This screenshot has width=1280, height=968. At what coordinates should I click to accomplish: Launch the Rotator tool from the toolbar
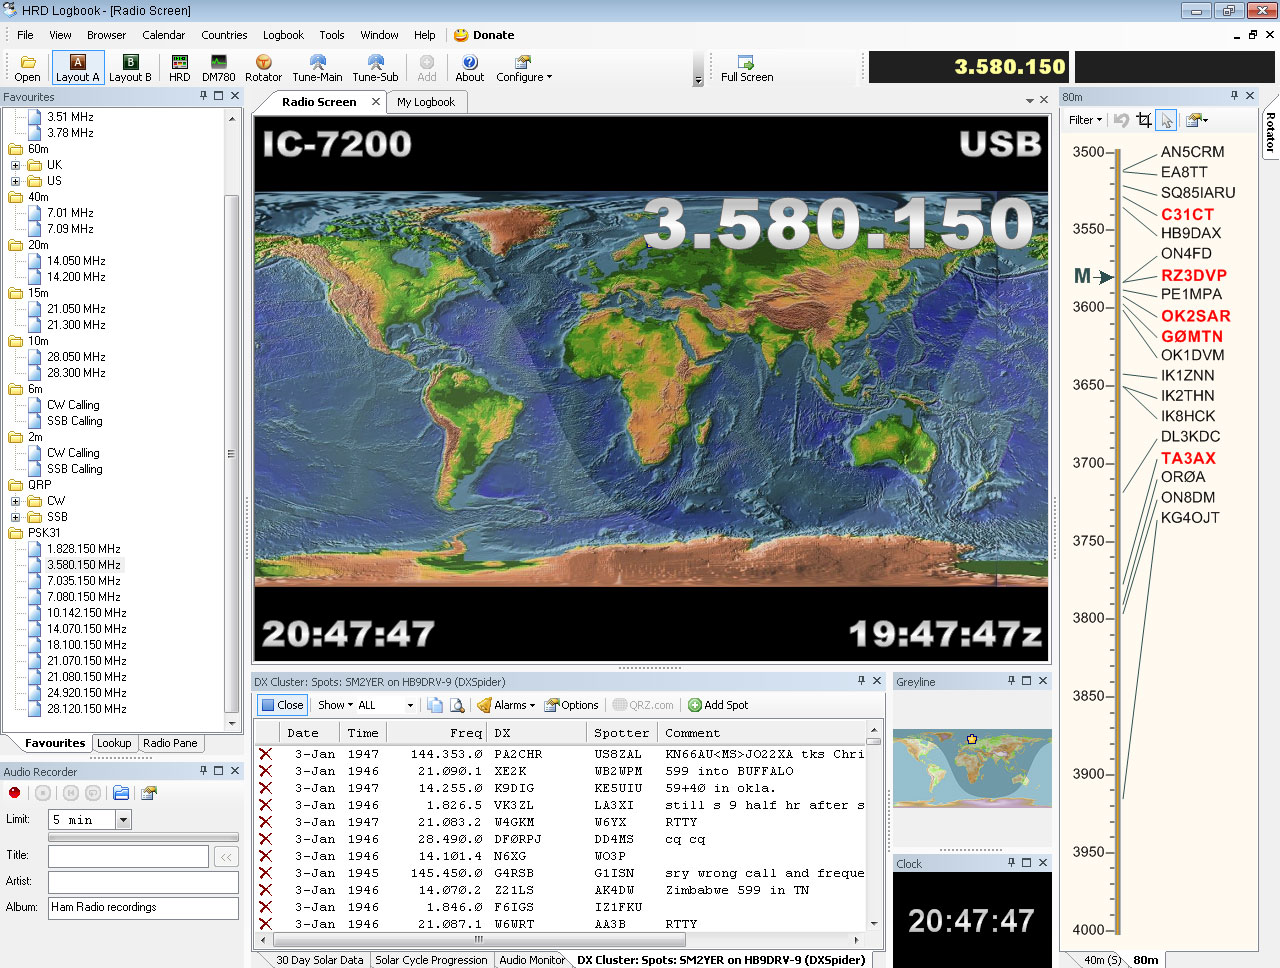(263, 68)
